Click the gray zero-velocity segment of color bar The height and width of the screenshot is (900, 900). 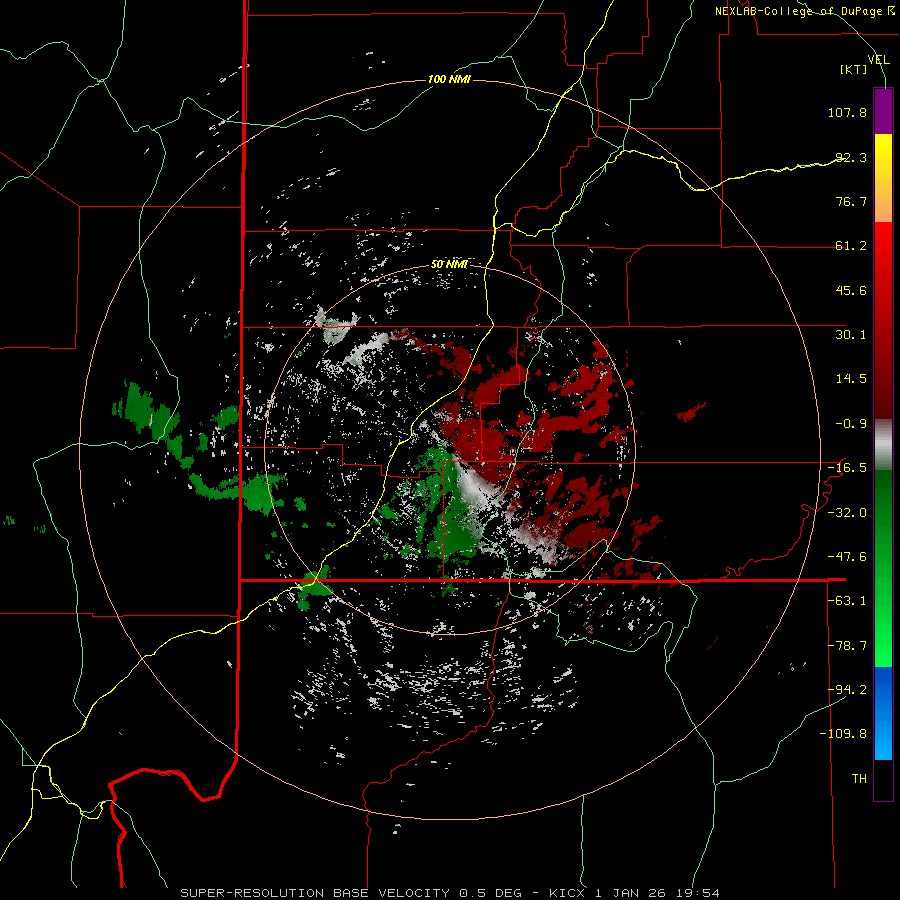point(883,445)
